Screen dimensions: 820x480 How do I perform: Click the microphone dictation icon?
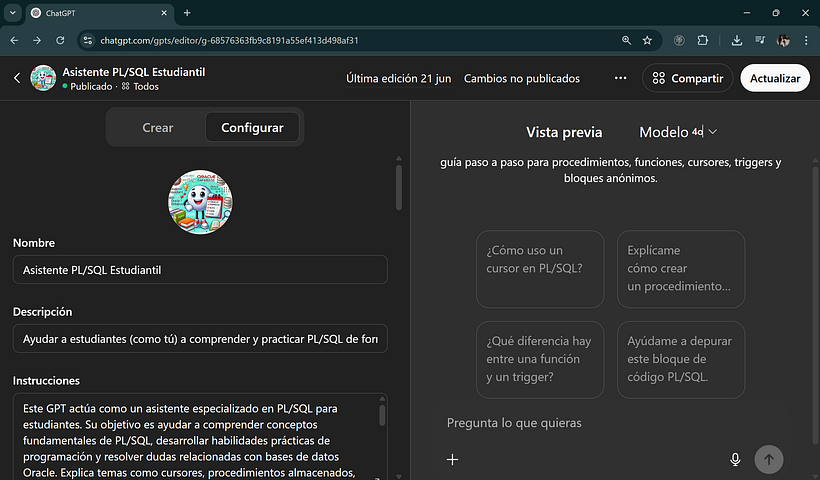(x=735, y=460)
